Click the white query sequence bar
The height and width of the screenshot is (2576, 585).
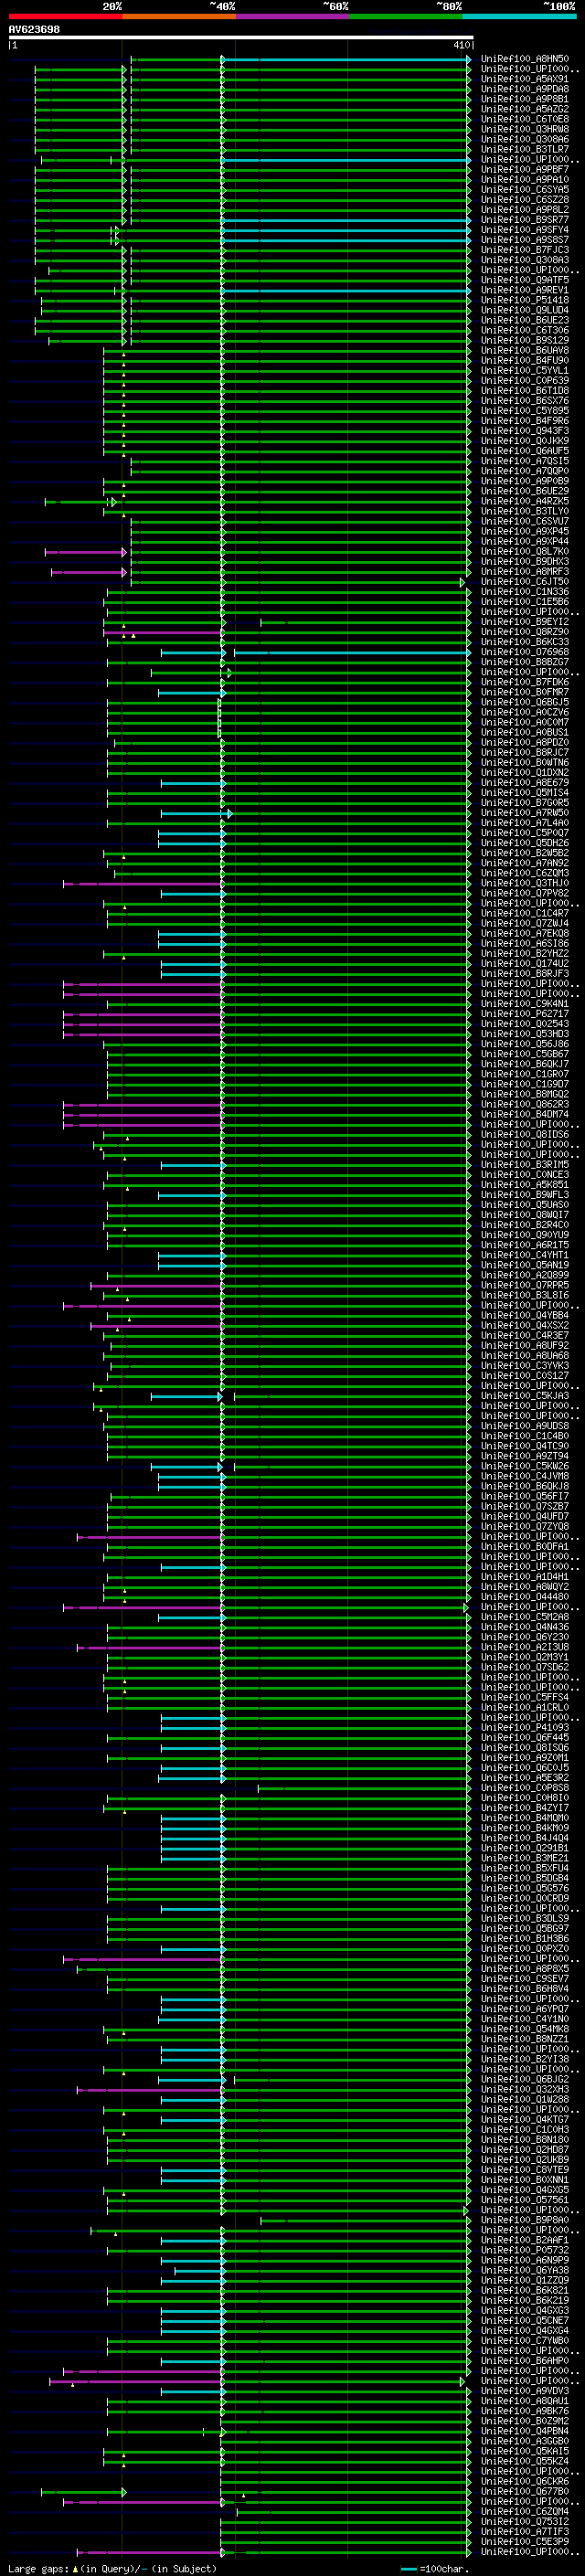[x=241, y=37]
